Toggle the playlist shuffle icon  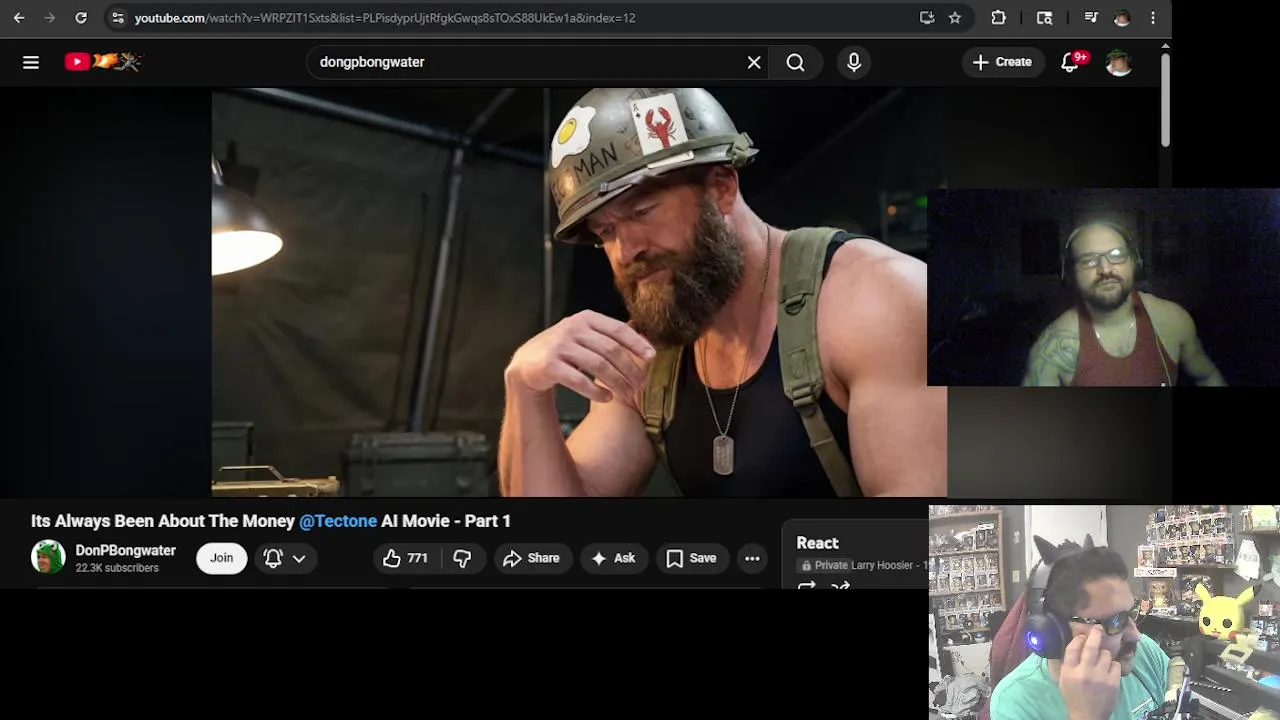pyautogui.click(x=840, y=585)
